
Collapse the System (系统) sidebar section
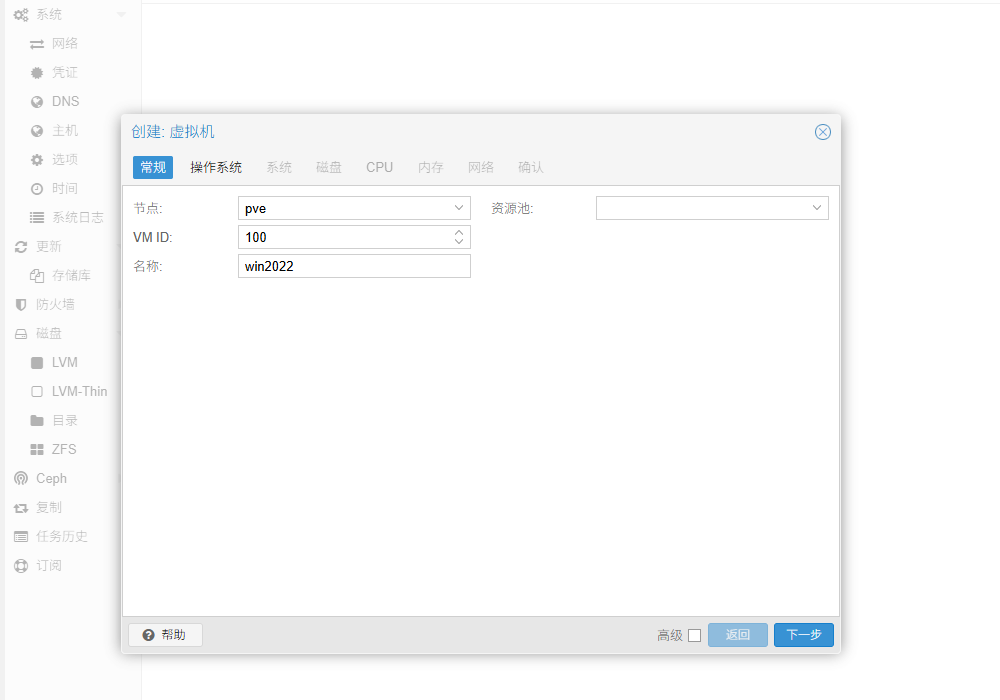121,15
